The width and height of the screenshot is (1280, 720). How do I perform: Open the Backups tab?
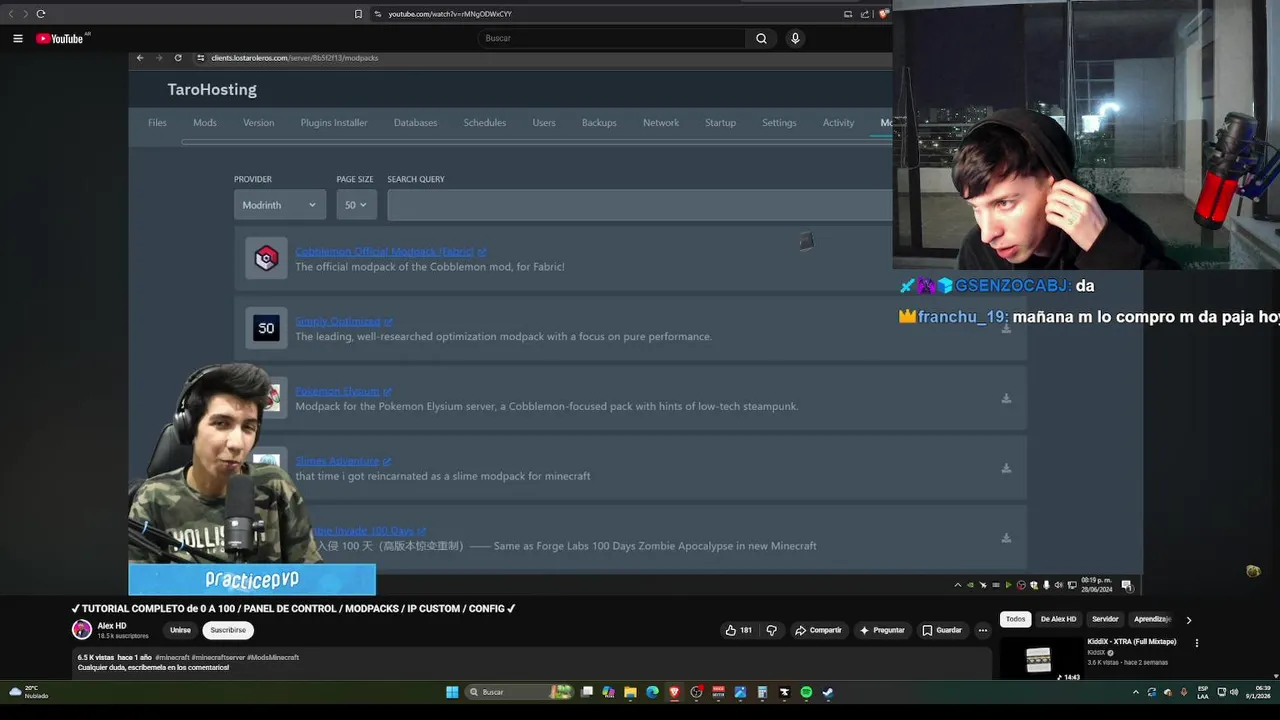[599, 123]
